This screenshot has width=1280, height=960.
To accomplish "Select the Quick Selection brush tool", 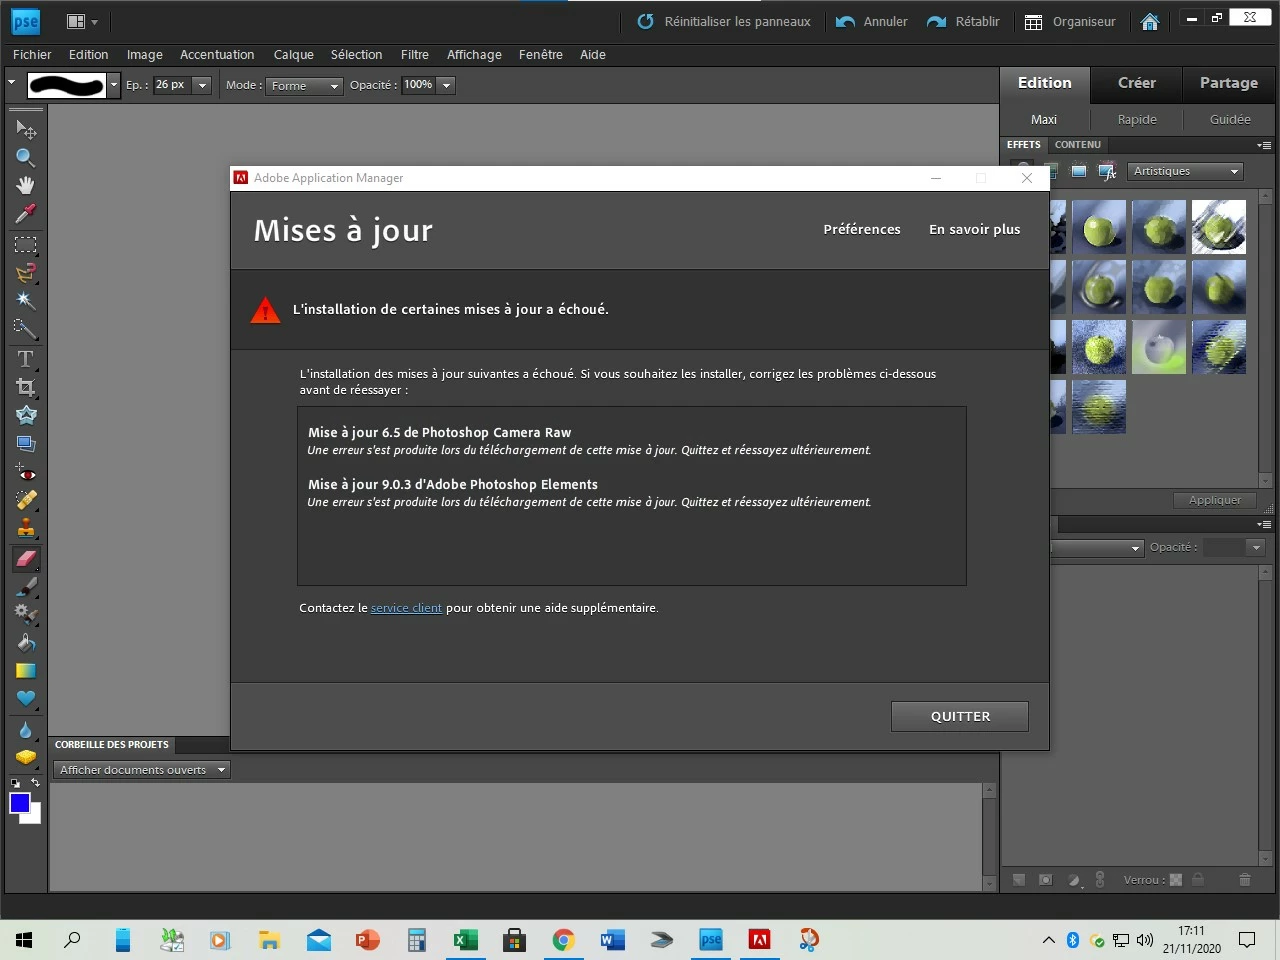I will point(26,328).
